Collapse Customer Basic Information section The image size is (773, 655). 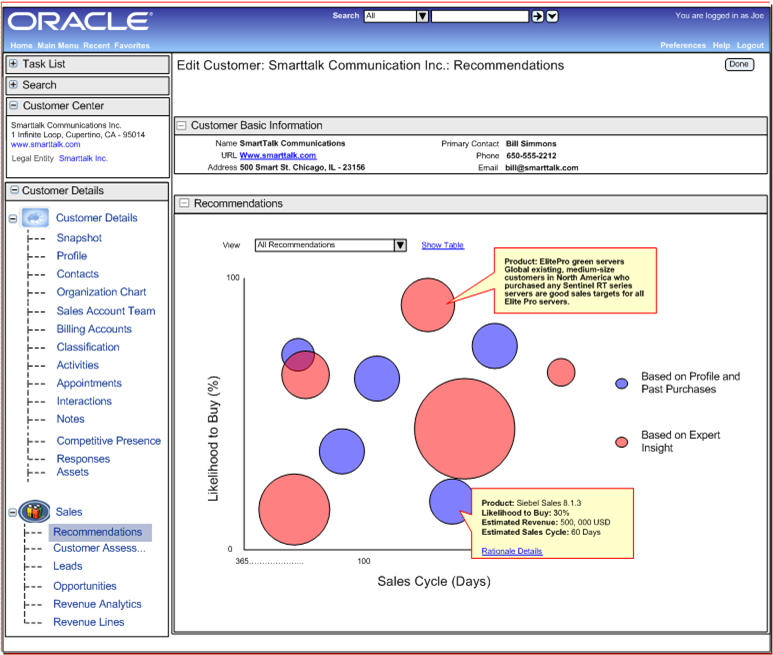coord(181,125)
